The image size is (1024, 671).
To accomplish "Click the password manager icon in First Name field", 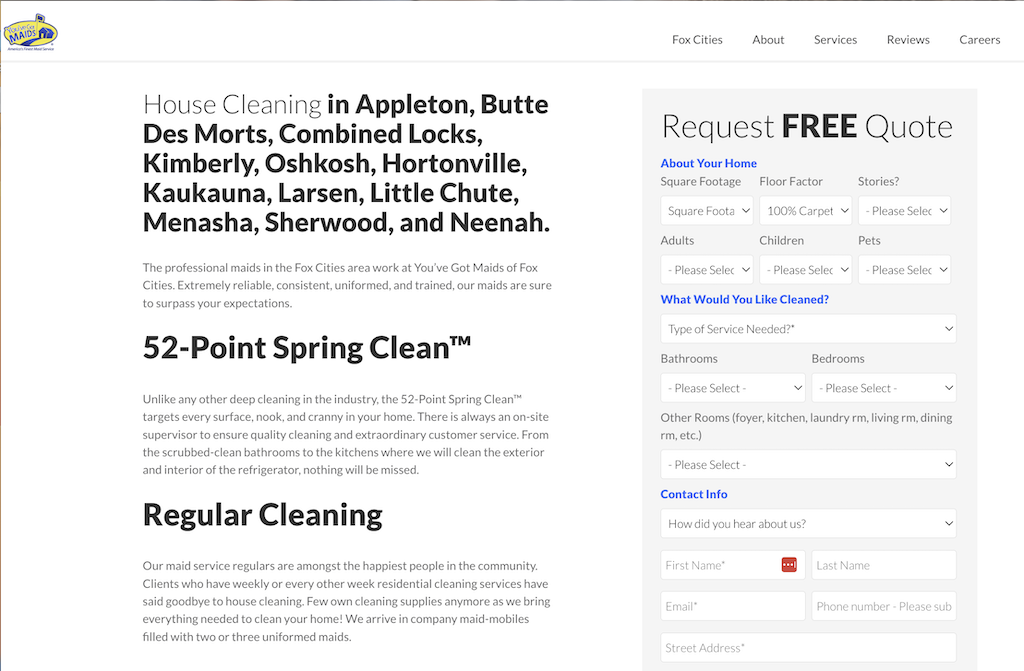I will coord(789,565).
